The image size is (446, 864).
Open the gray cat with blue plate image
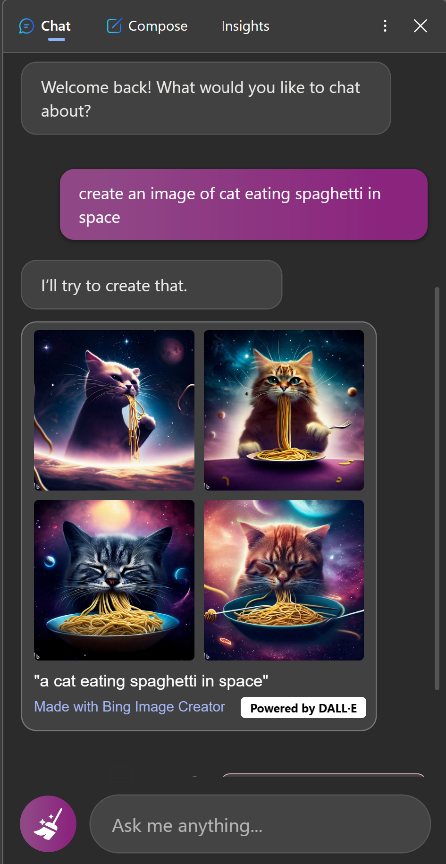[x=114, y=580]
